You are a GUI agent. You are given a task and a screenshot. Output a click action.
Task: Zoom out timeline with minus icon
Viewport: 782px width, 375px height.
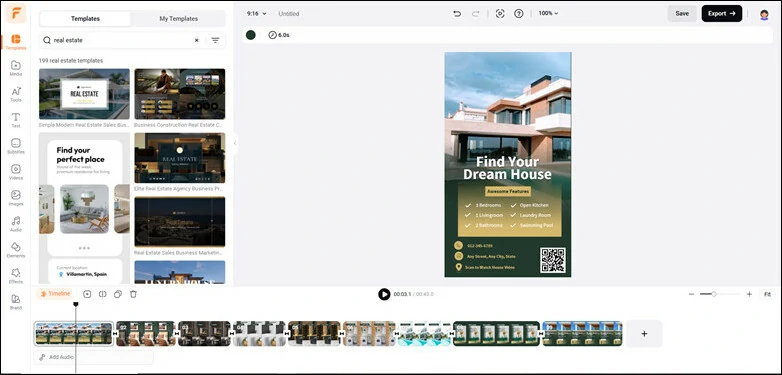tap(691, 294)
